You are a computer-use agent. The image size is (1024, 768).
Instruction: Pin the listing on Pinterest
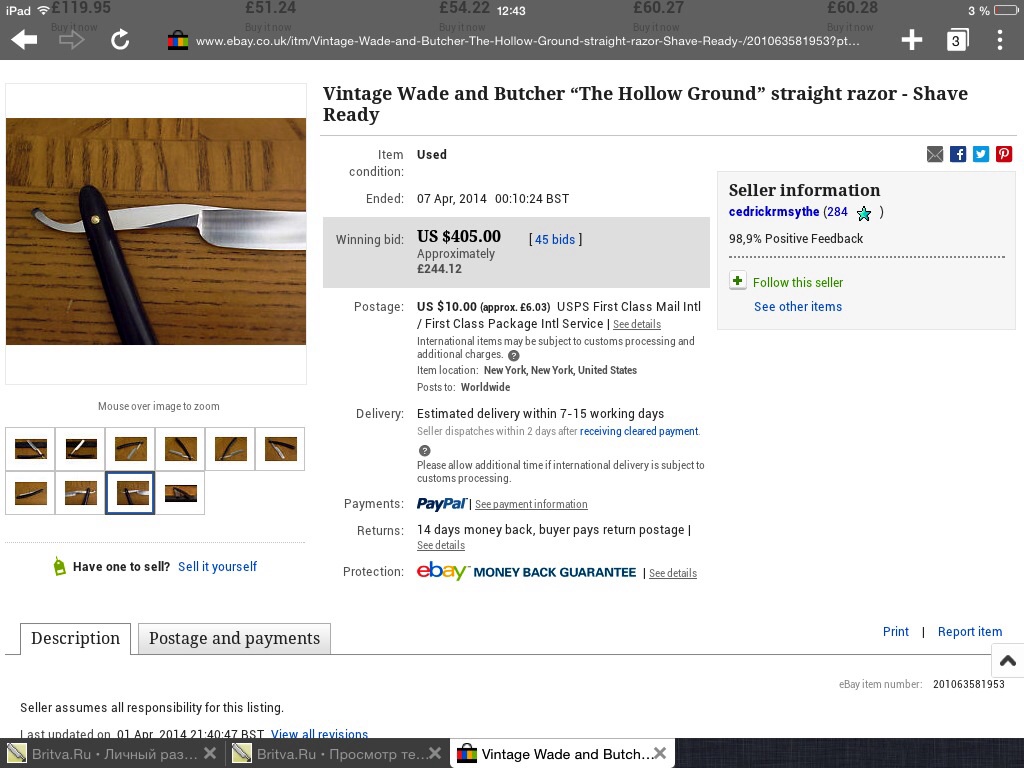pos(1004,154)
